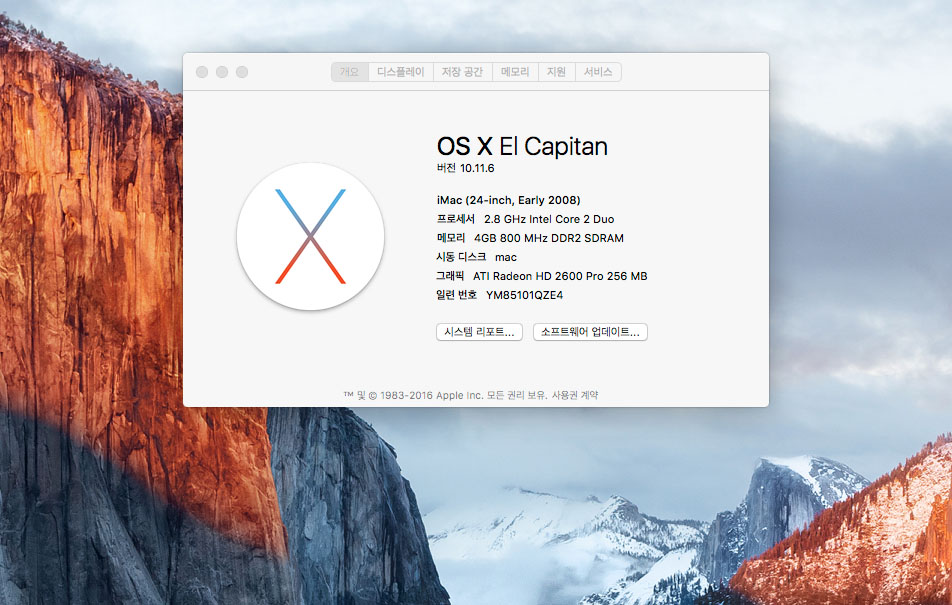The image size is (952, 605).
Task: Click the 시스템 리포트... button
Action: [x=479, y=332]
